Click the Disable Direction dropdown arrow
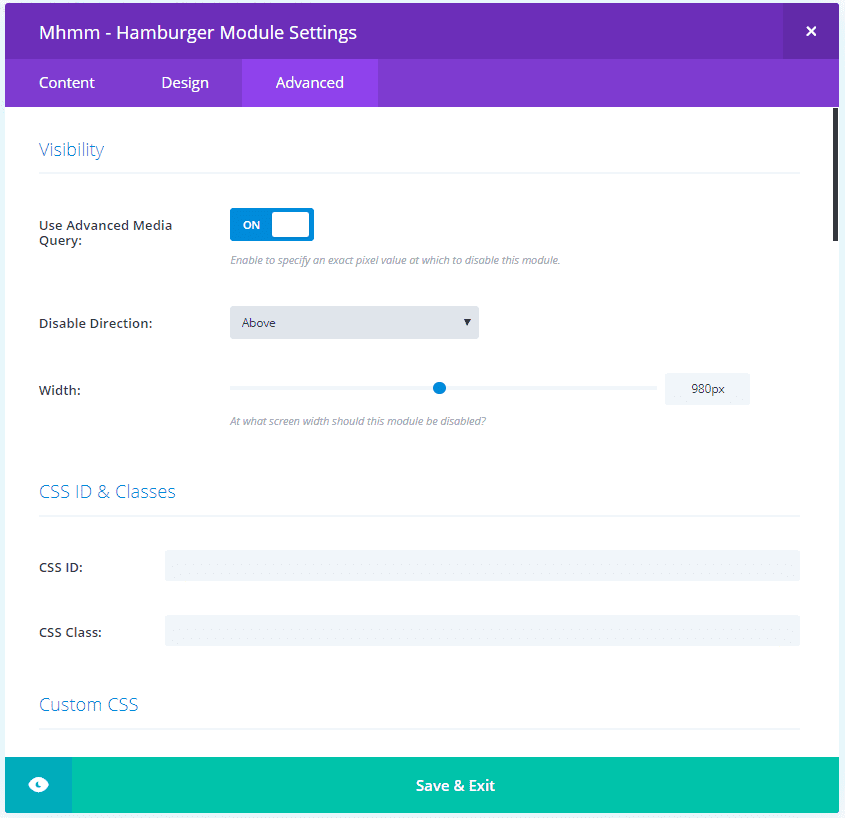The height and width of the screenshot is (818, 845). point(467,322)
